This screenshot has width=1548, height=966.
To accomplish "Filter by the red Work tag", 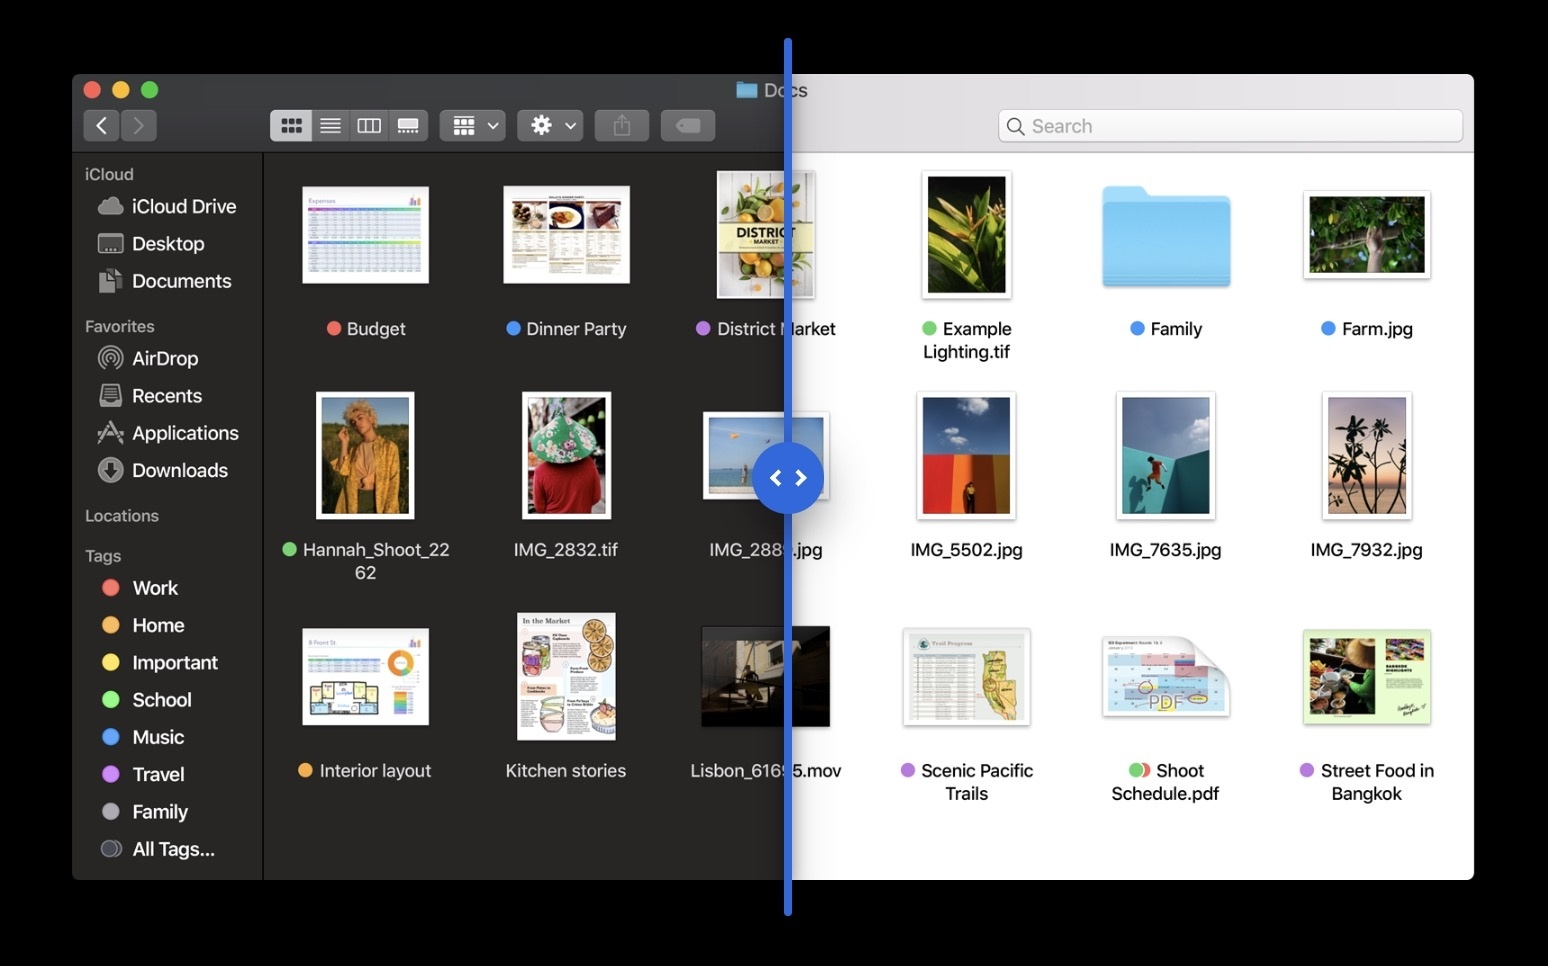I will [x=154, y=588].
